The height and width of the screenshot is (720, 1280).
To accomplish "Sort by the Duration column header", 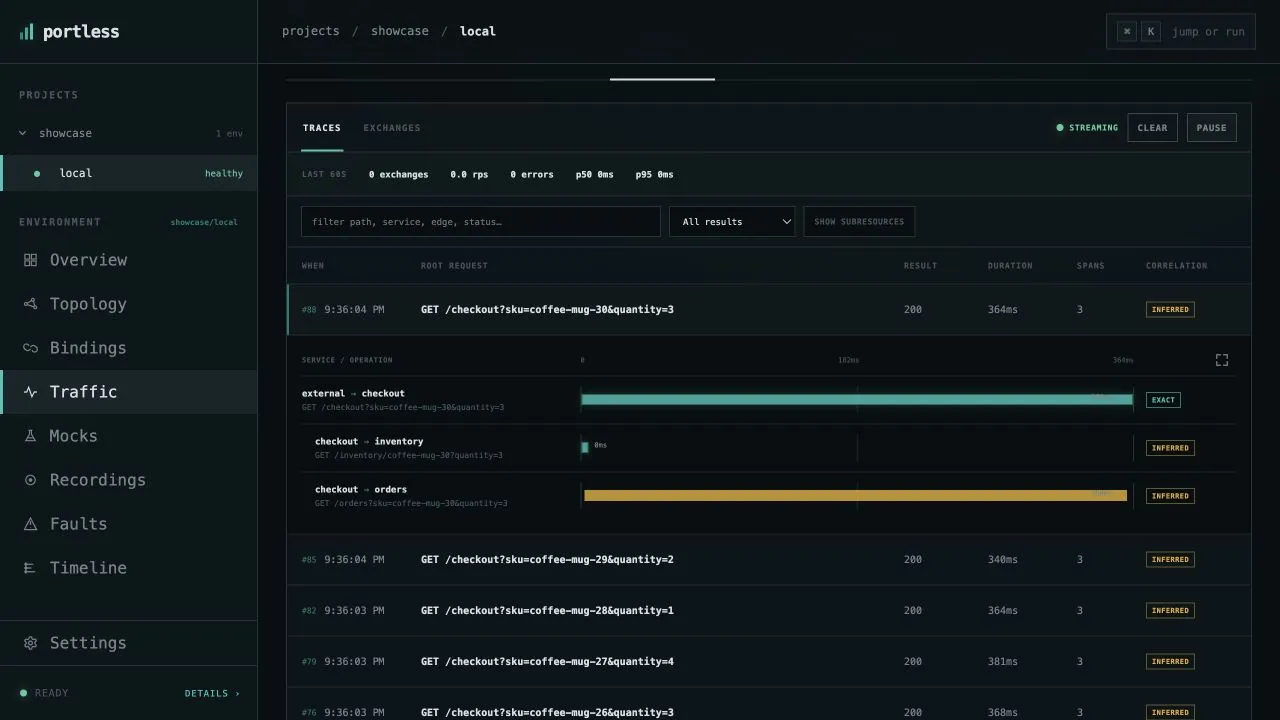I will [x=1010, y=266].
